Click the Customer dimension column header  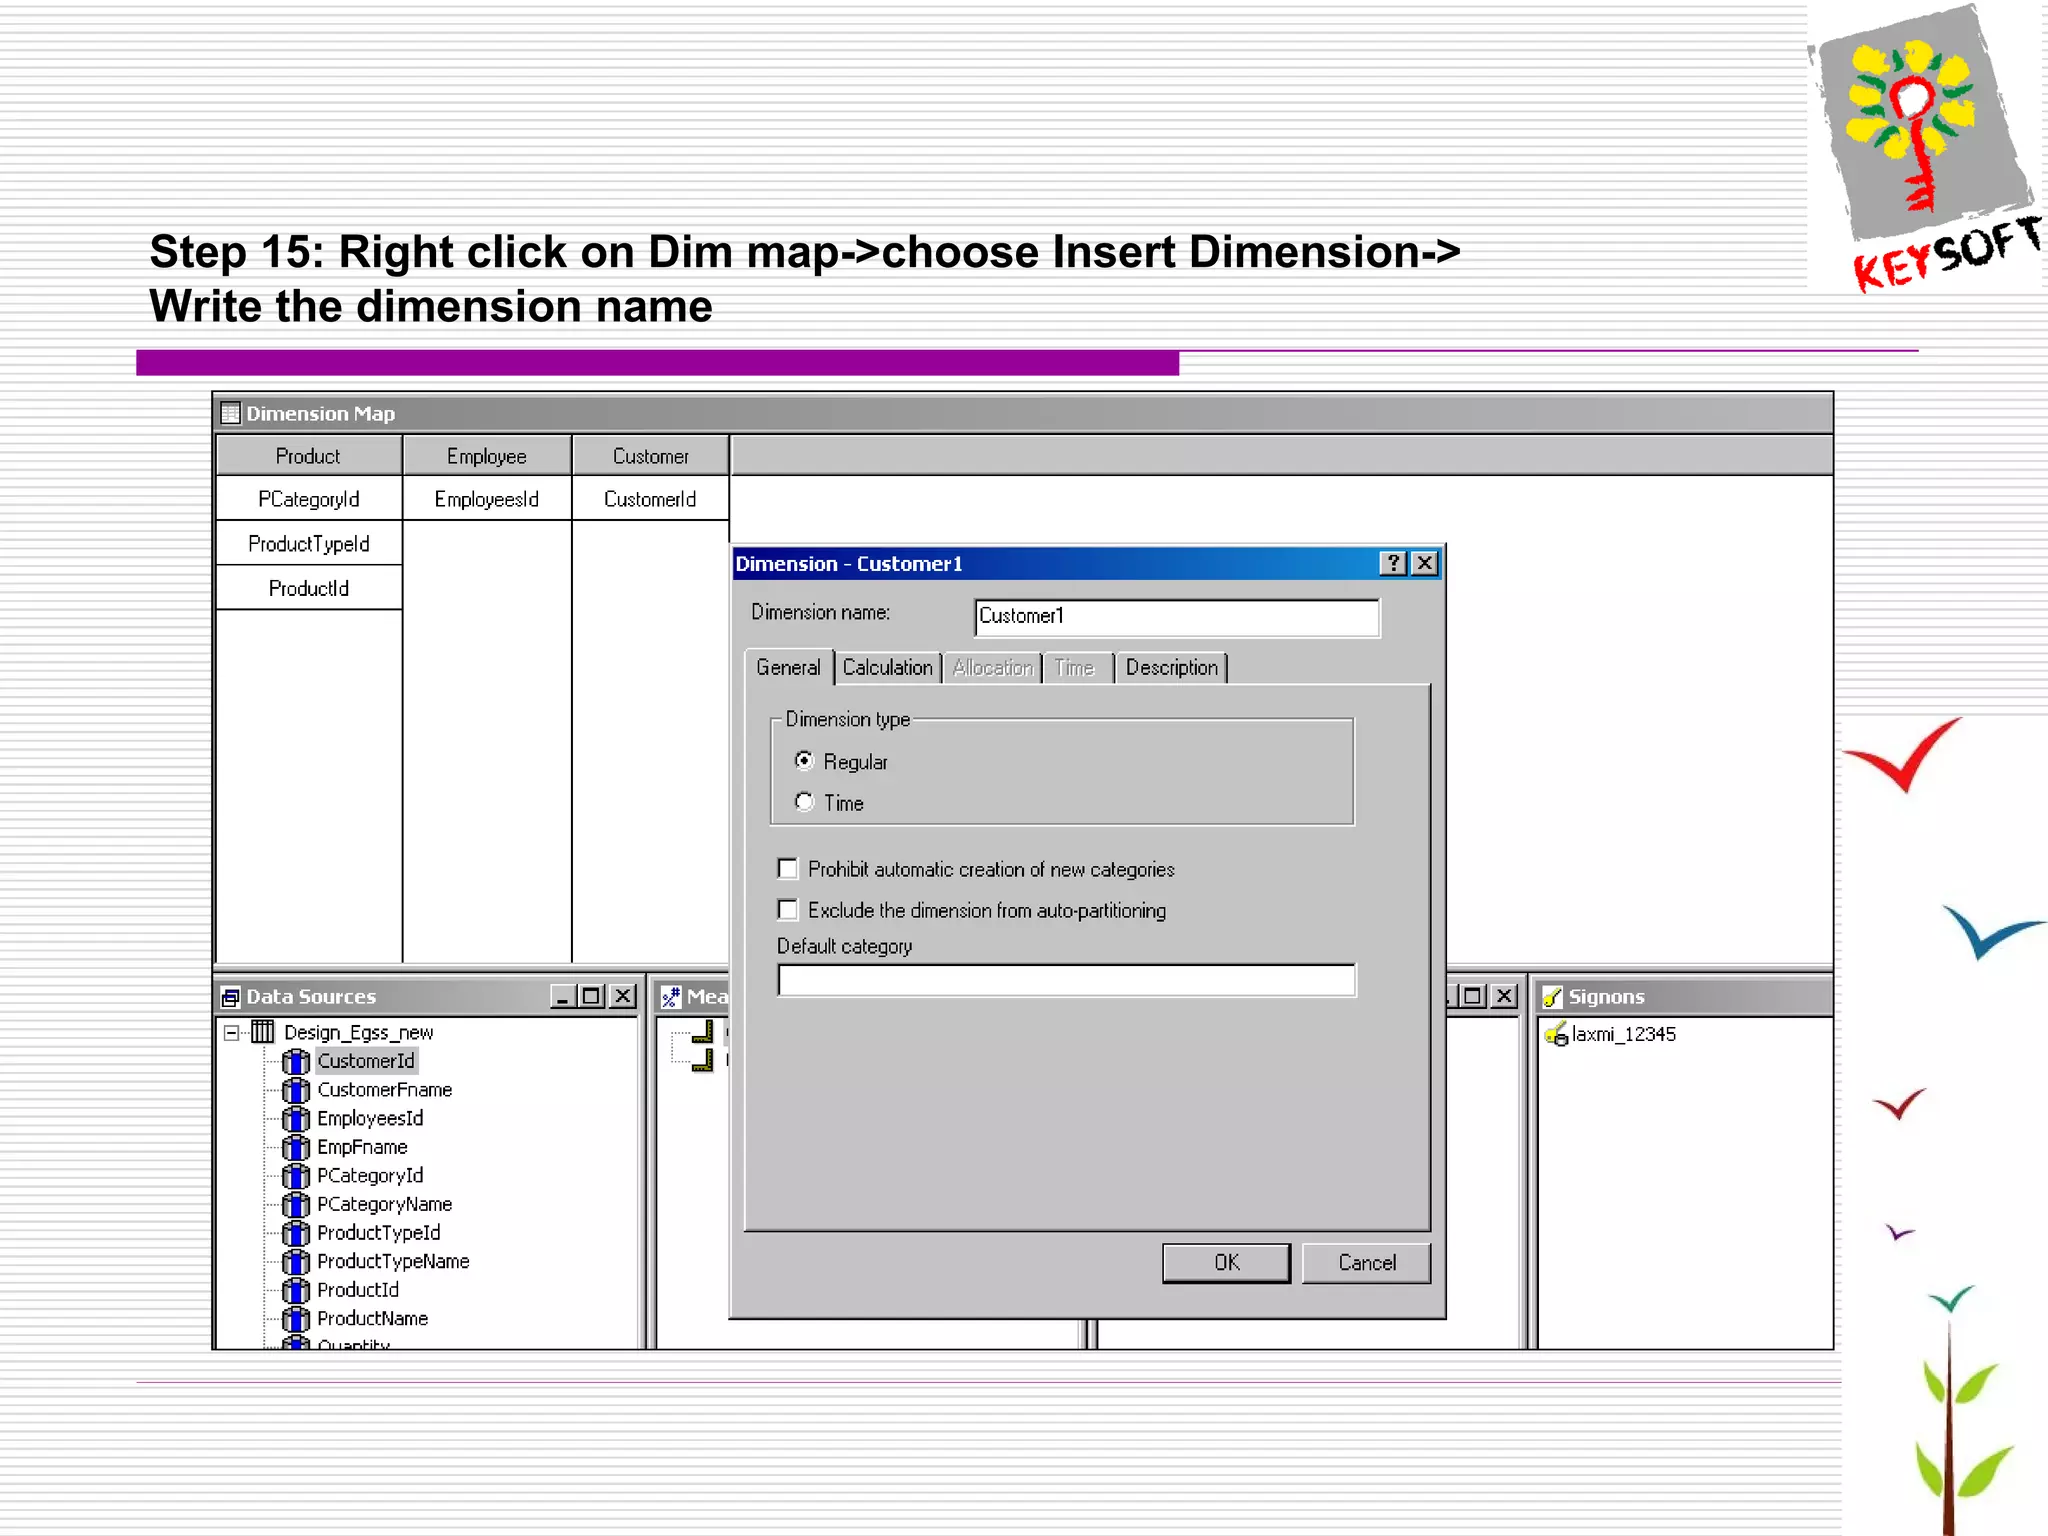click(650, 456)
